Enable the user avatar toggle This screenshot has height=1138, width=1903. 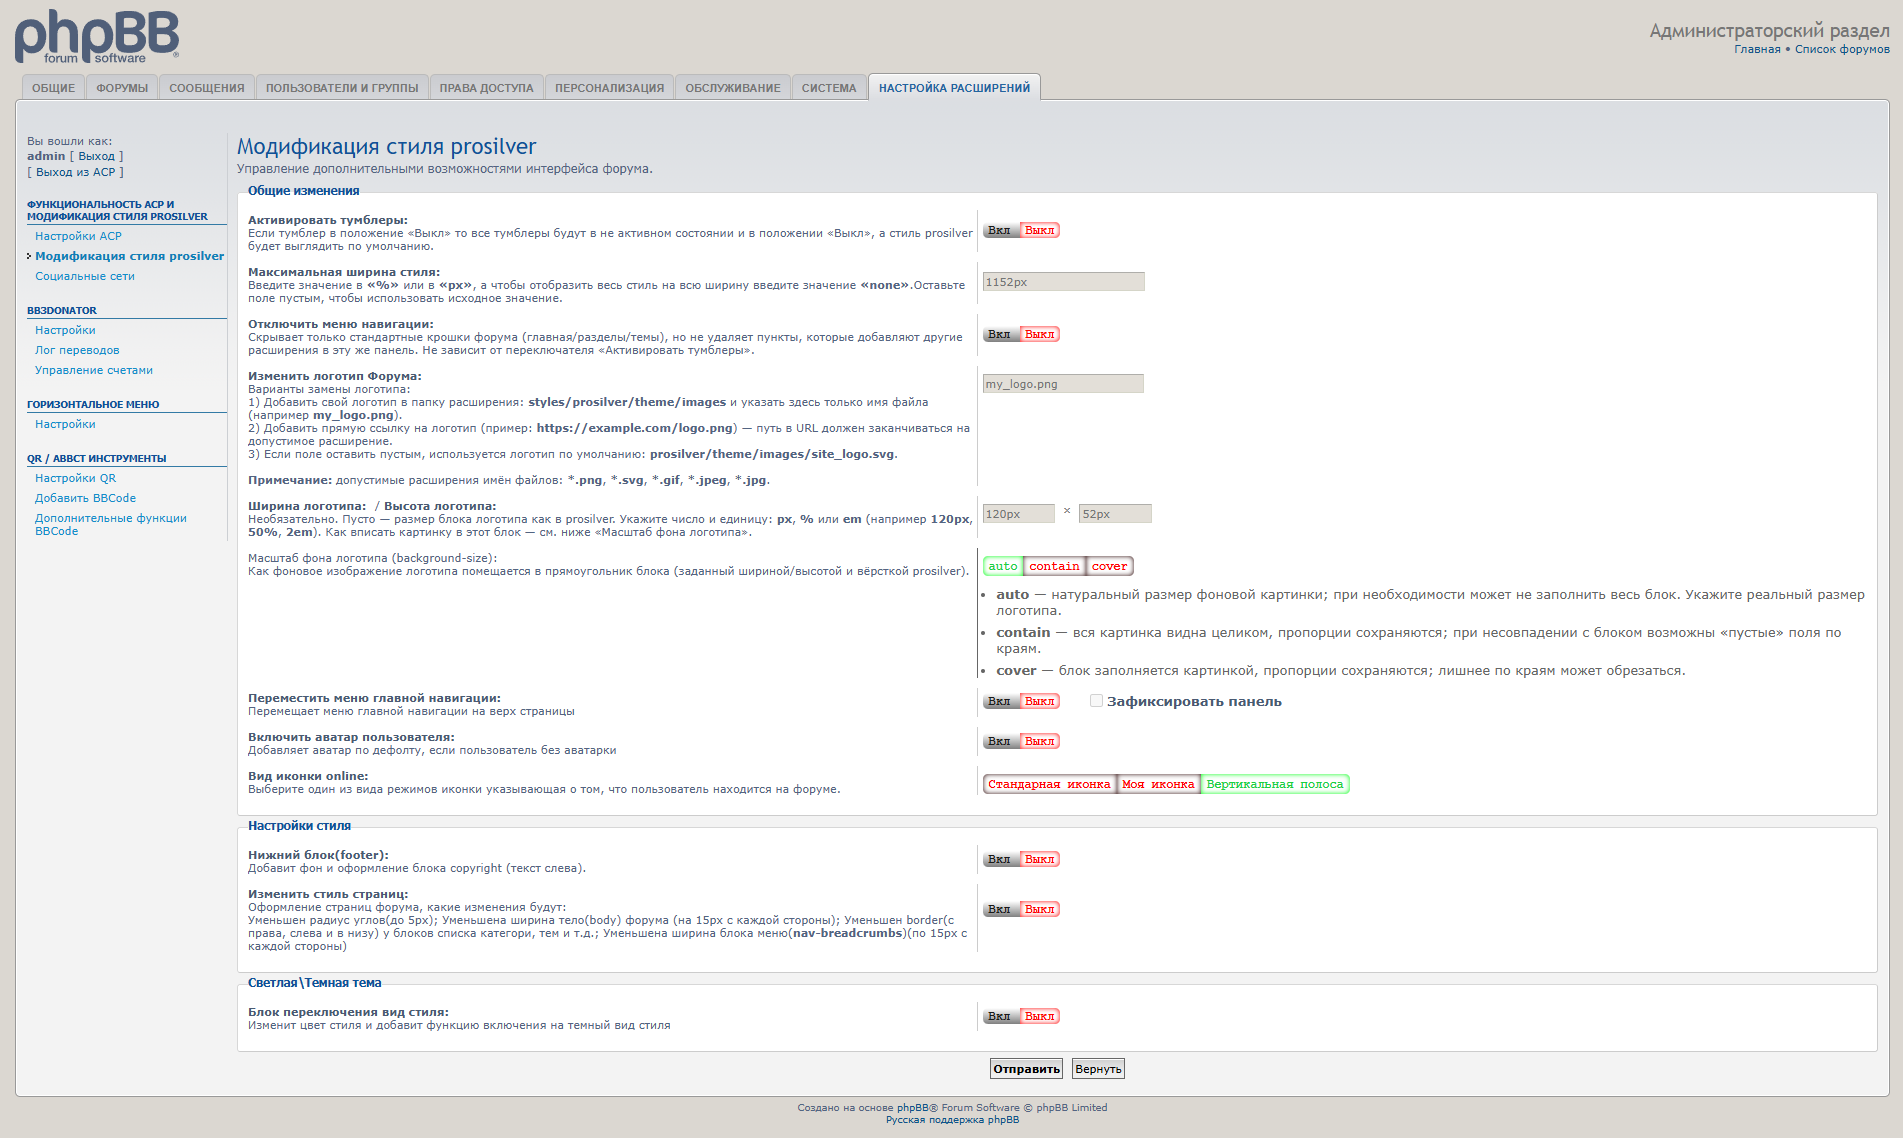click(1000, 742)
